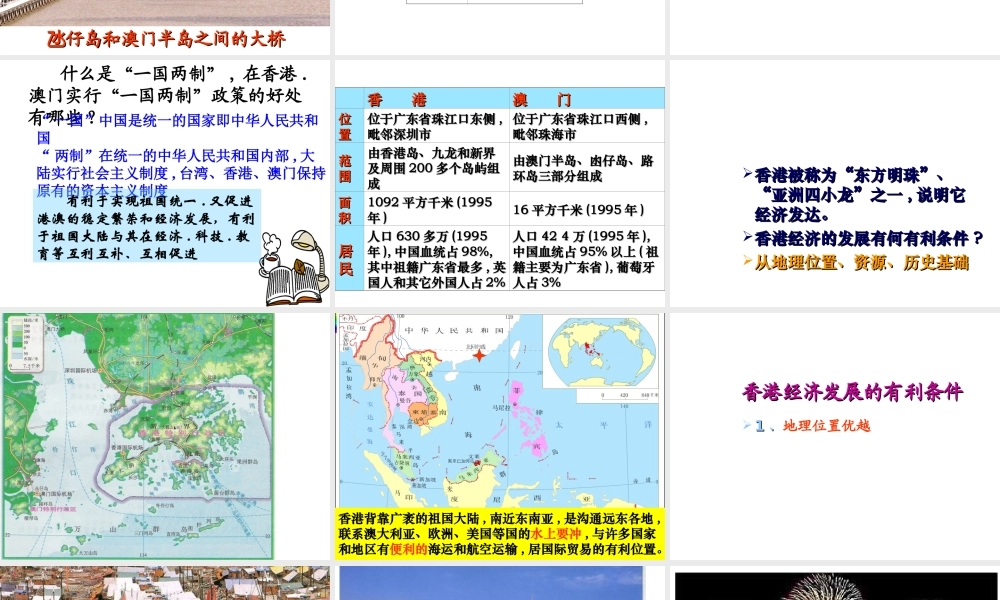1000x600 pixels.
Task: Click yellow text box 香港背靠广袤的祖国大陆
Action: [x=501, y=534]
